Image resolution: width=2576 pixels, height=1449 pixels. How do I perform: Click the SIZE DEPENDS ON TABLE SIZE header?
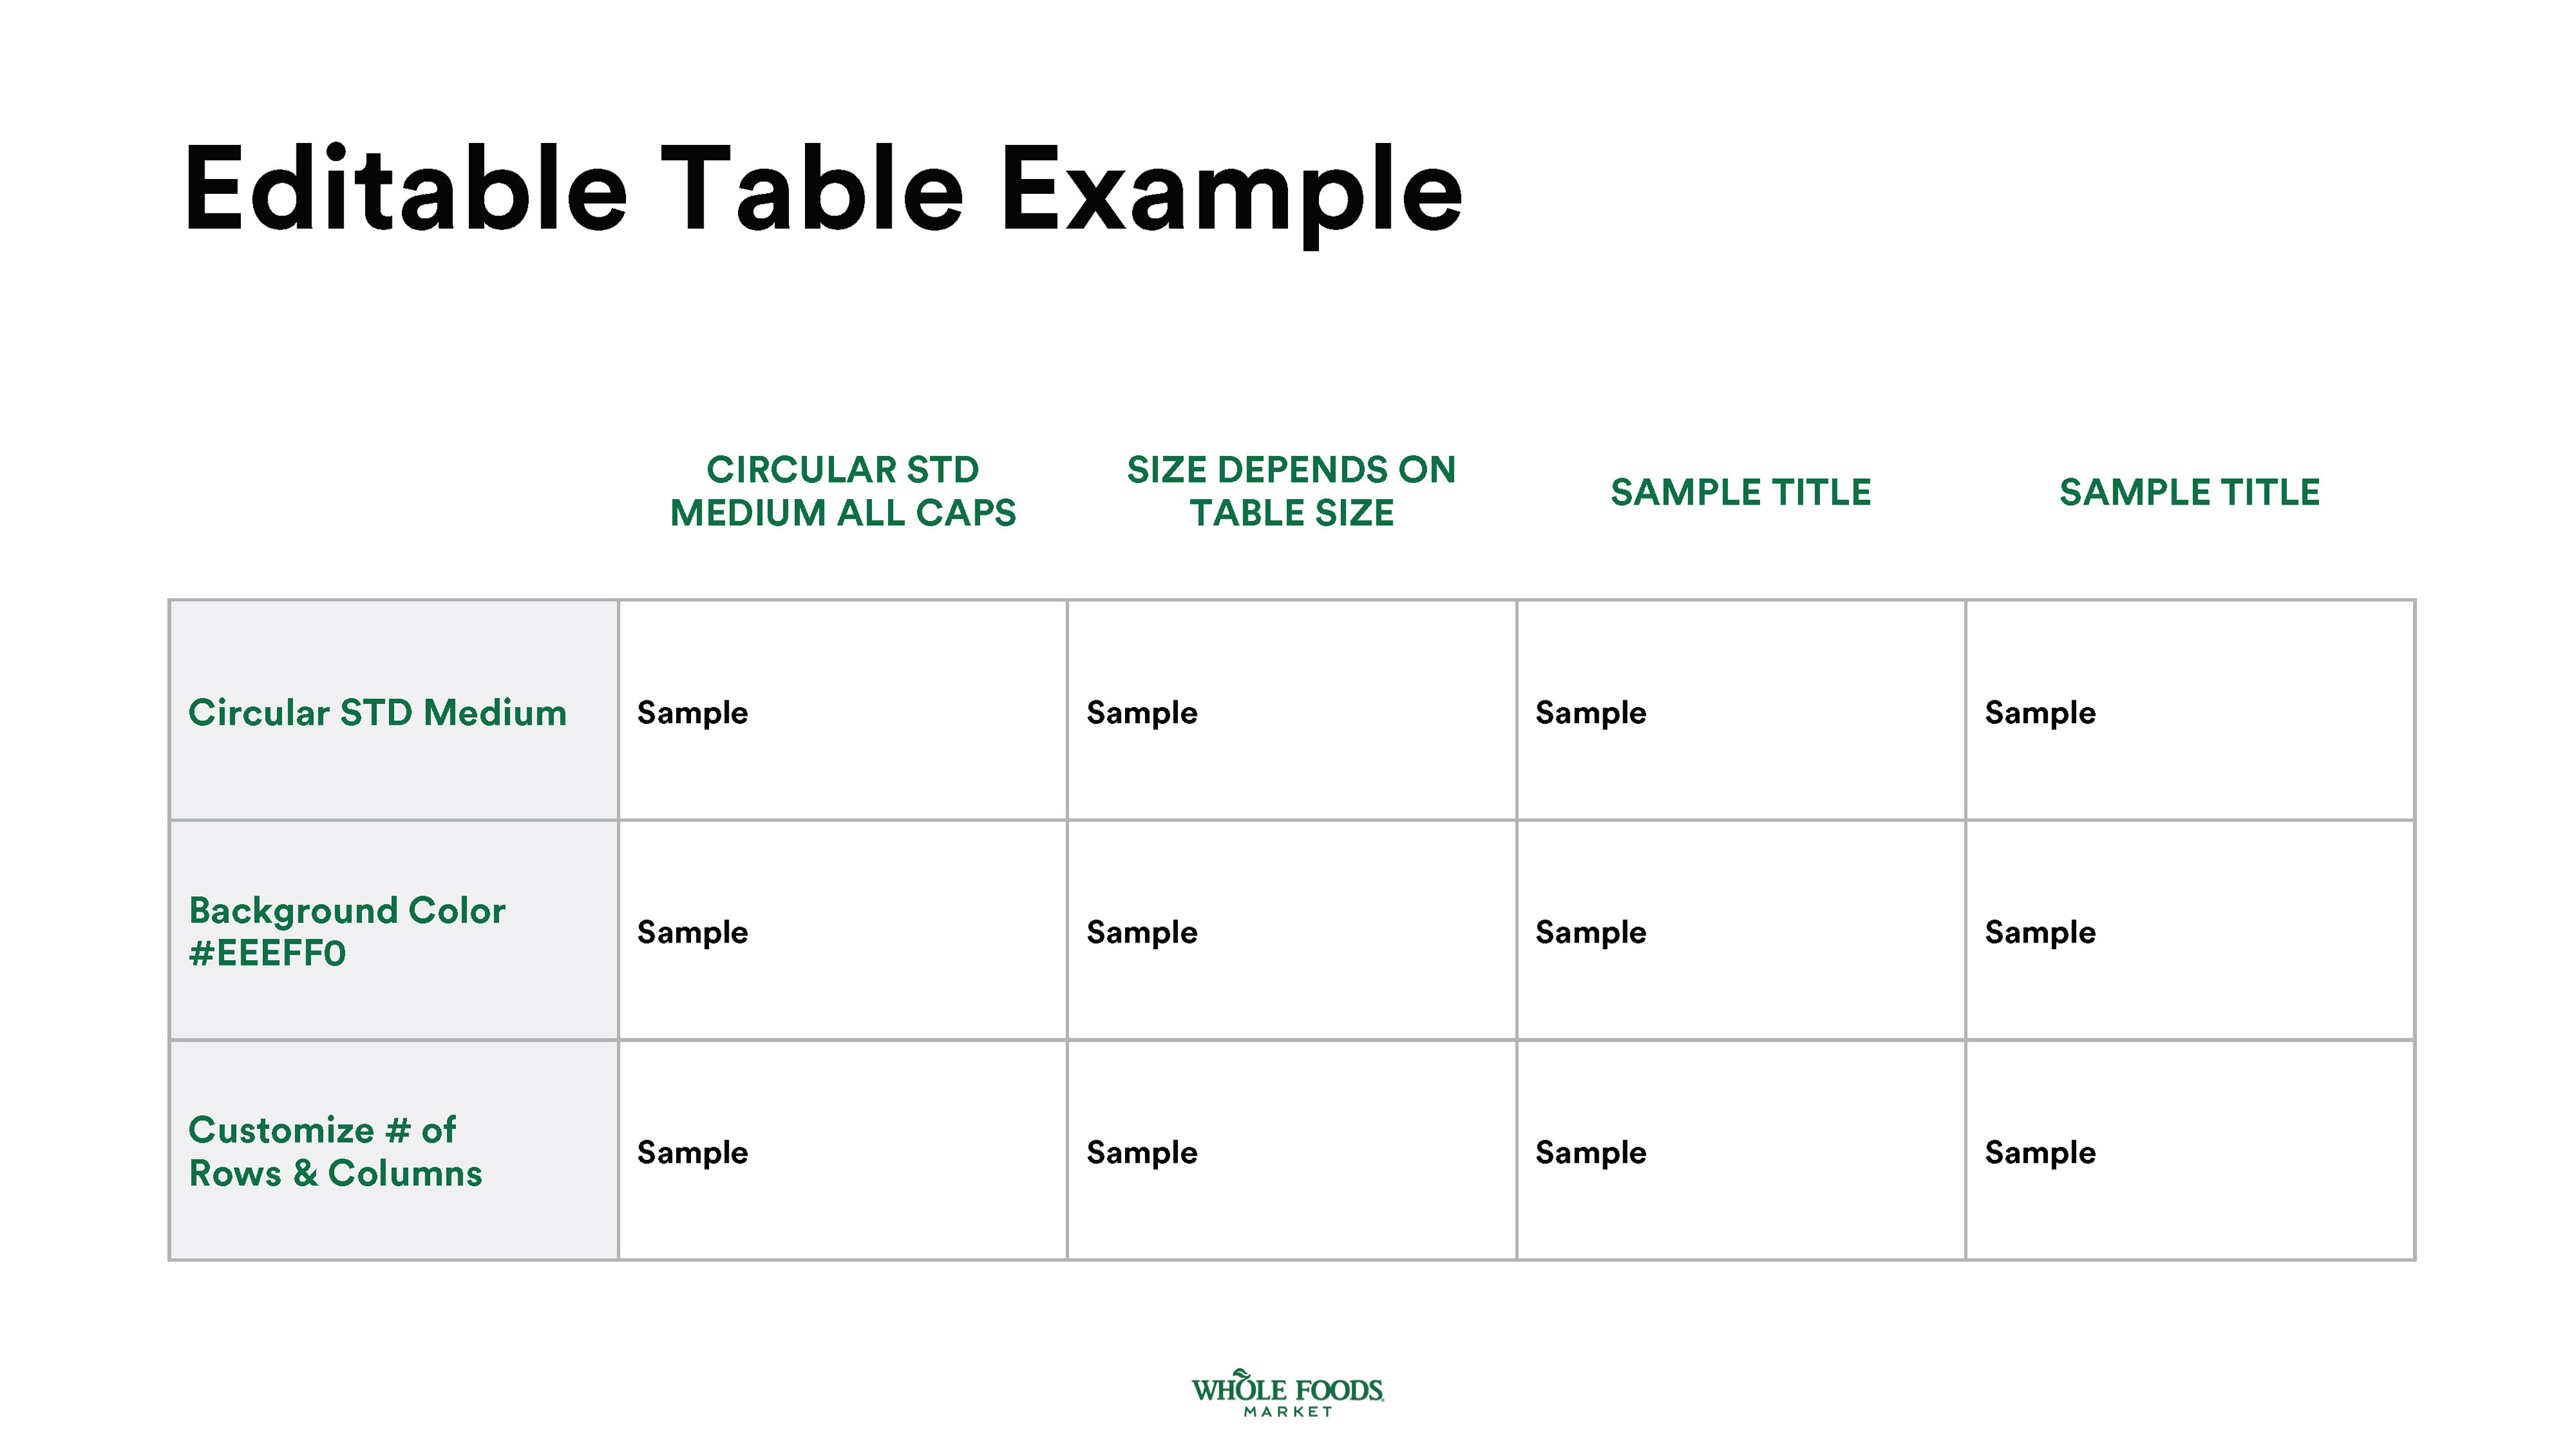pos(1291,491)
